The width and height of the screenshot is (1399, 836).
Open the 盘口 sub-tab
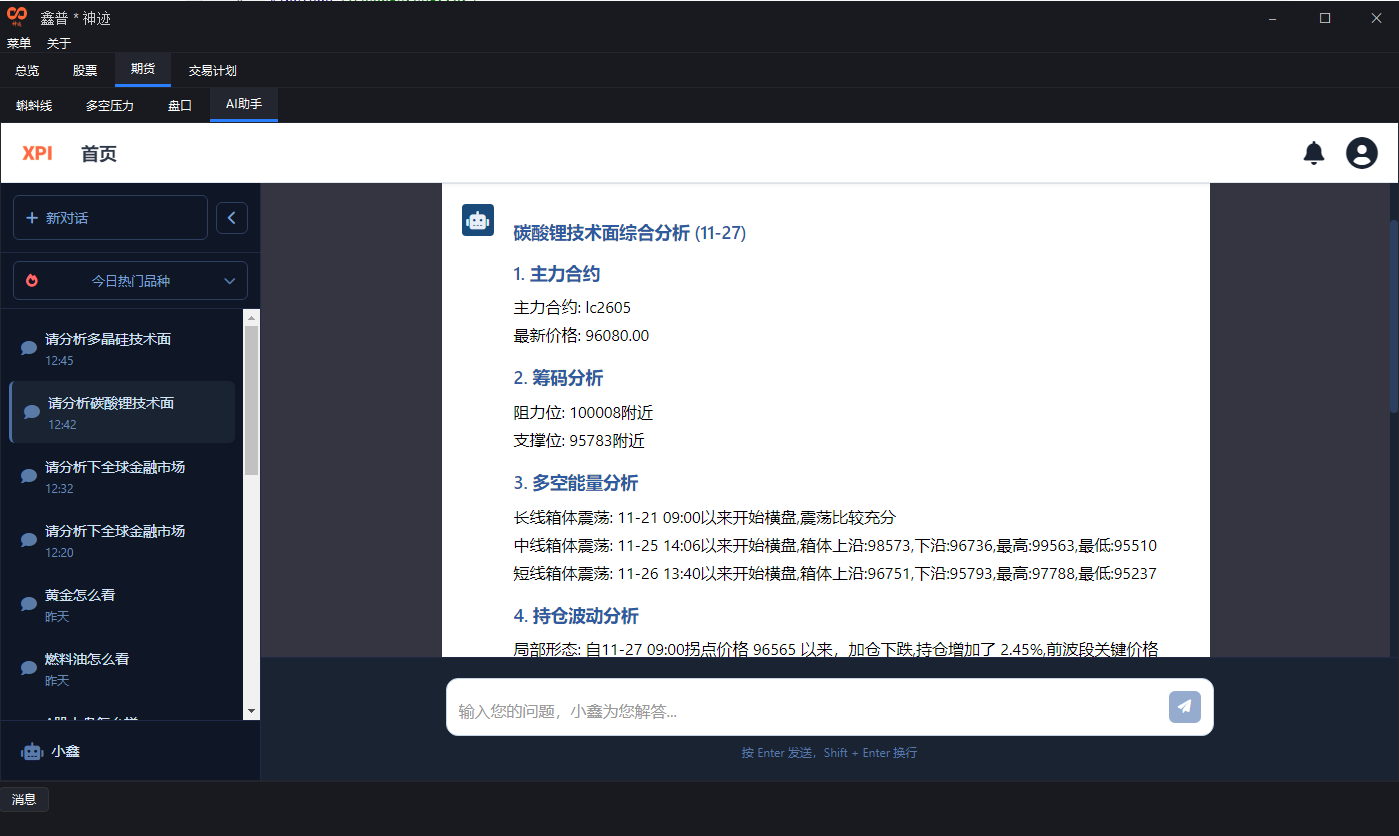pos(179,105)
